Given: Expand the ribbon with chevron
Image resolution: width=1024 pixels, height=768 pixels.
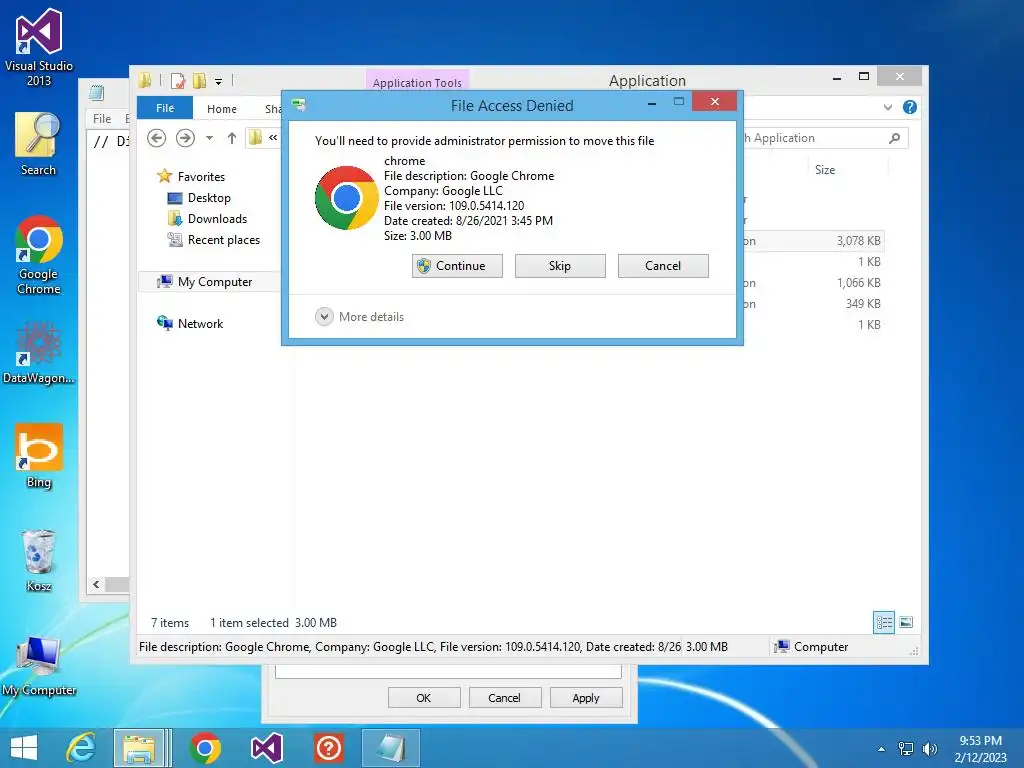Looking at the screenshot, I should pyautogui.click(x=888, y=107).
